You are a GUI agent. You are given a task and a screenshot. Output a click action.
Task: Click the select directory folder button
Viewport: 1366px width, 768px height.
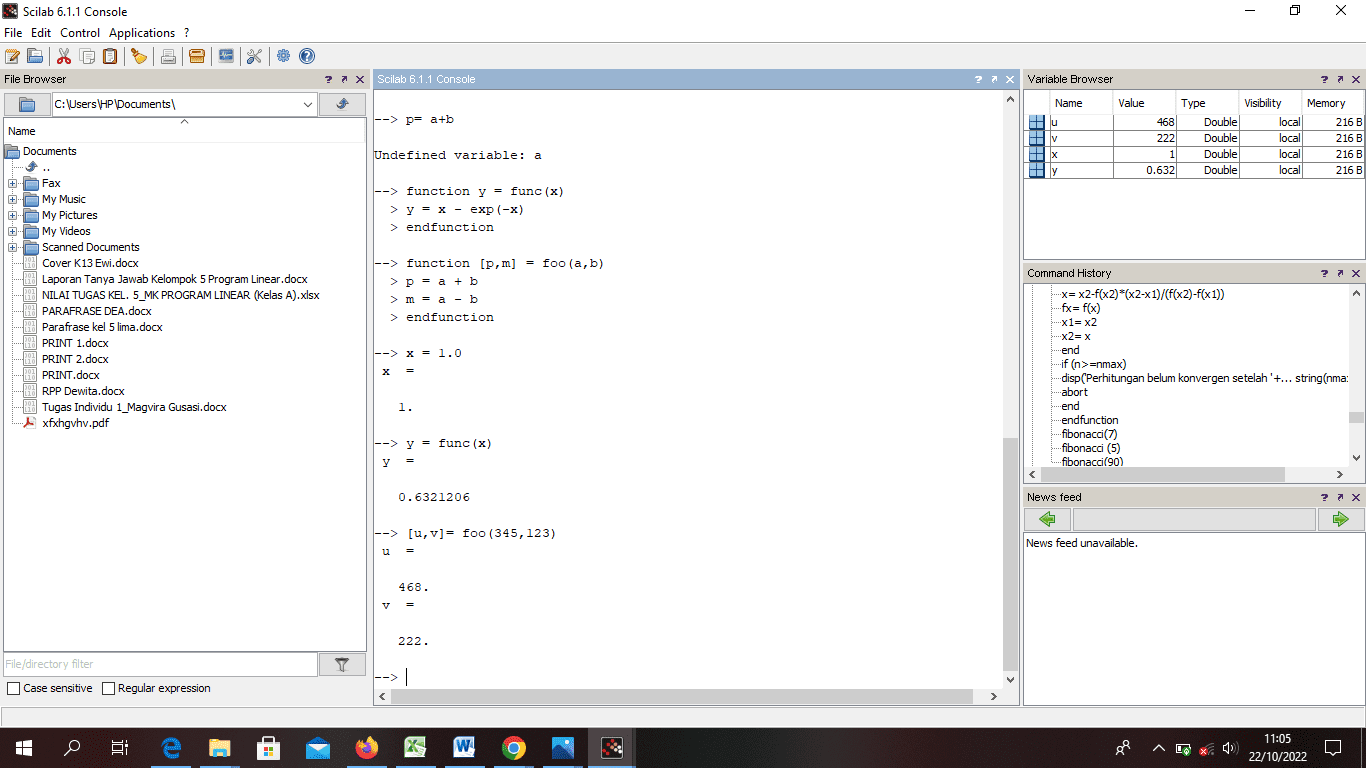pyautogui.click(x=27, y=104)
